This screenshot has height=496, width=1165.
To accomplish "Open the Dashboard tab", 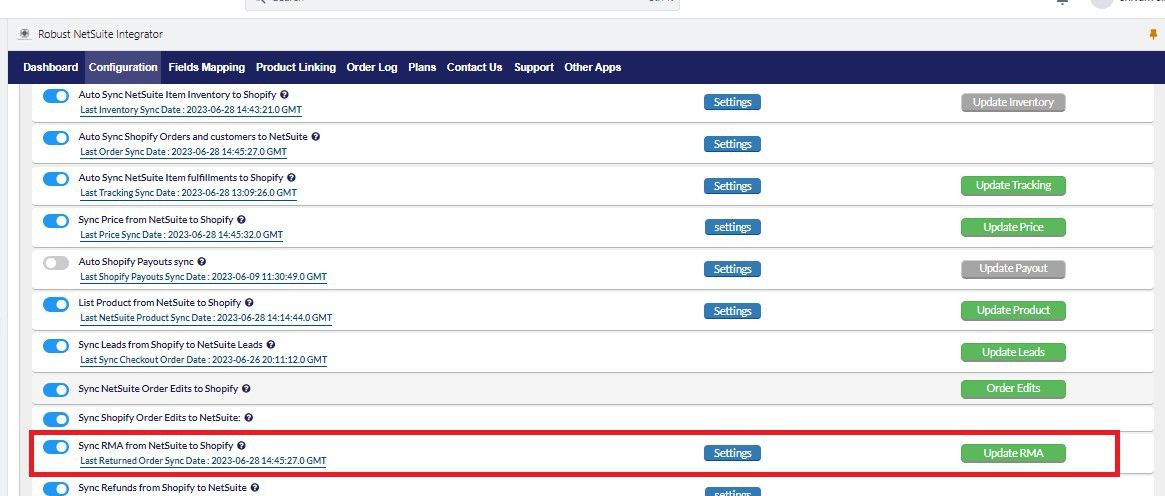I will point(51,67).
